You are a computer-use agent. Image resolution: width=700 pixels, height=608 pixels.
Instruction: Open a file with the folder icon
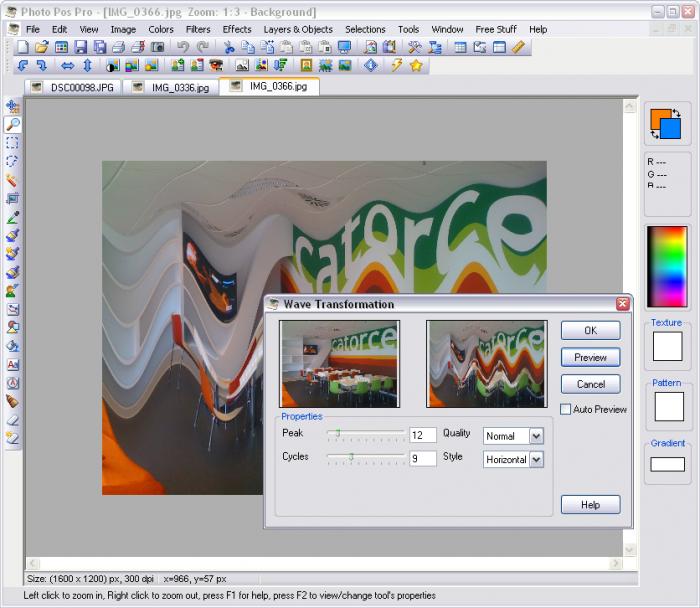click(42, 47)
